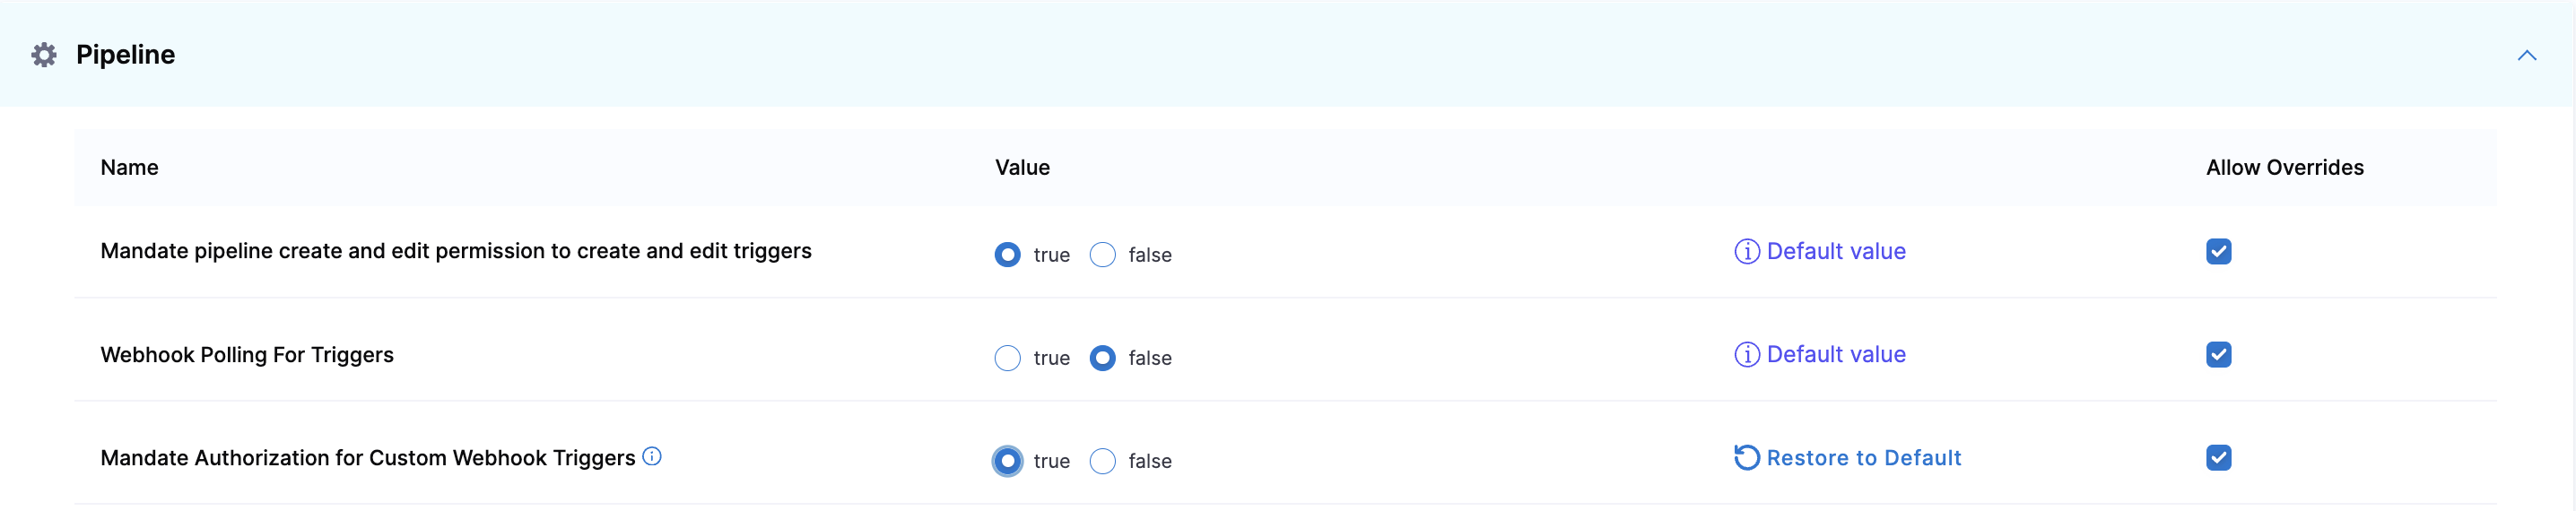Screen dimensions: 2576x511
Task: Toggle Allow Overrides for Webhook Polling For Triggers
Action: click(2218, 355)
